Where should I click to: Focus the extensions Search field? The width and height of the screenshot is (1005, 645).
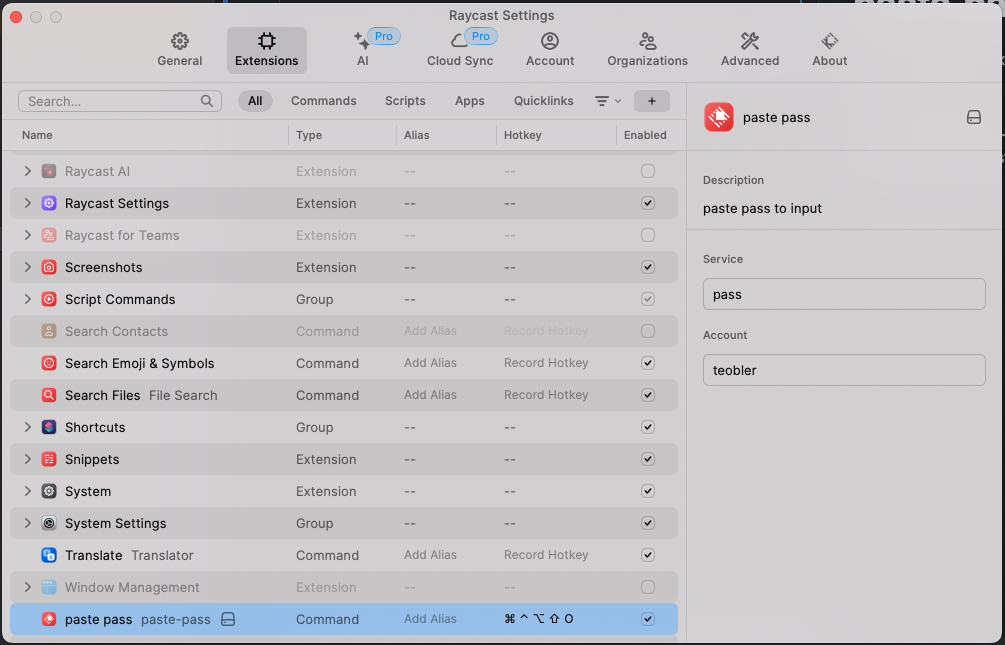120,101
